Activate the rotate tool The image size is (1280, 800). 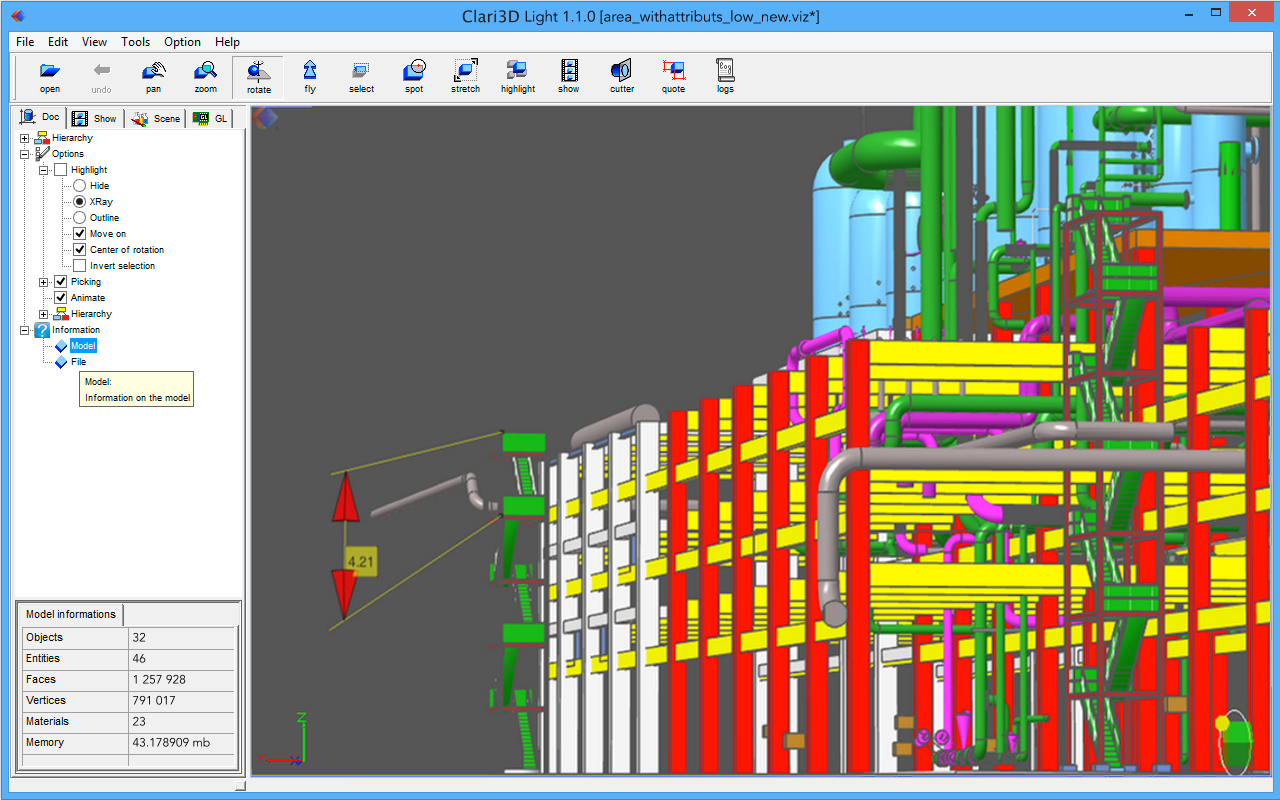[x=258, y=77]
